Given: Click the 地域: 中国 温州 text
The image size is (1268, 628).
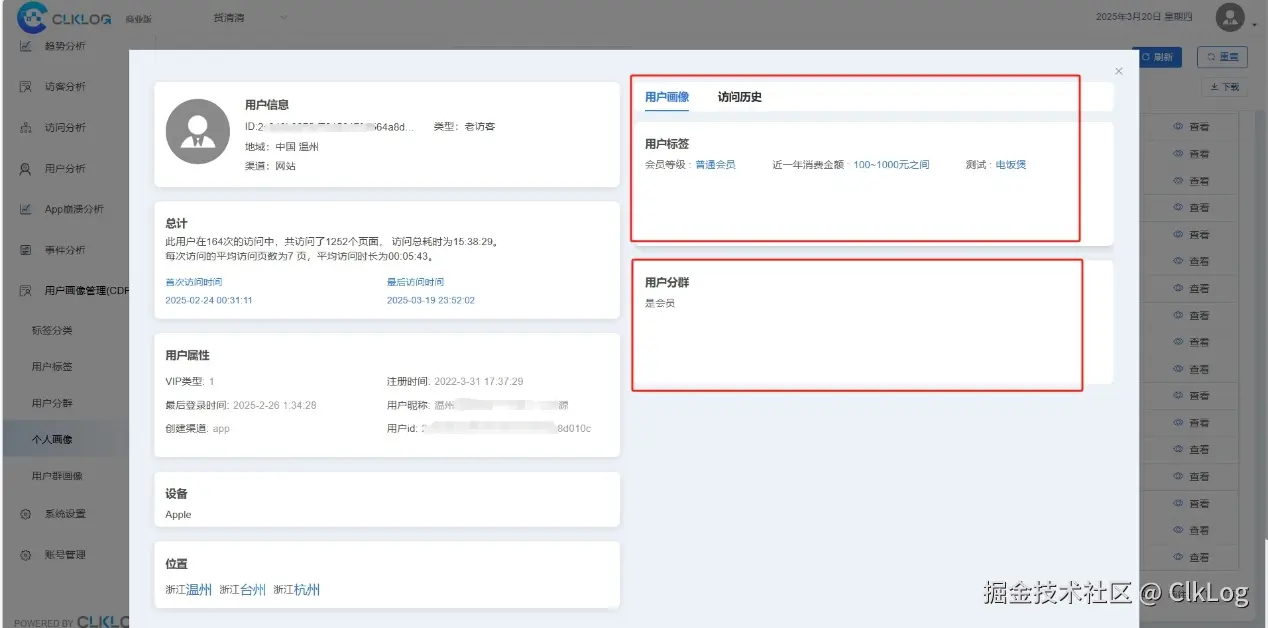Looking at the screenshot, I should click(x=281, y=146).
